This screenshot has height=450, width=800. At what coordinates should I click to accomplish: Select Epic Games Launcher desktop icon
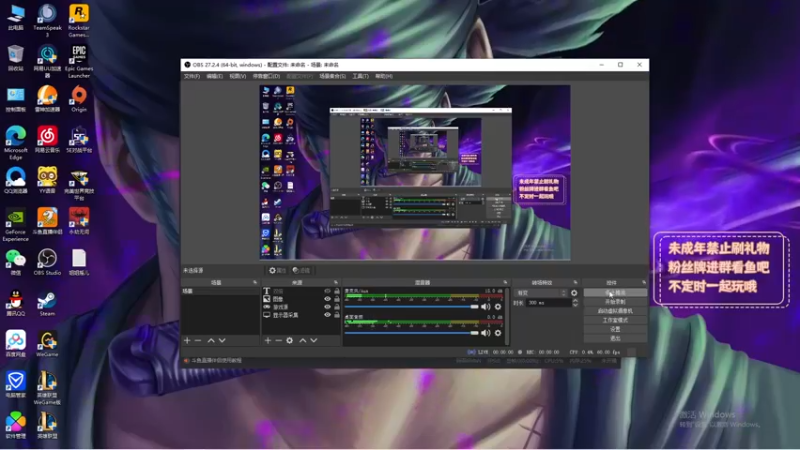click(79, 61)
